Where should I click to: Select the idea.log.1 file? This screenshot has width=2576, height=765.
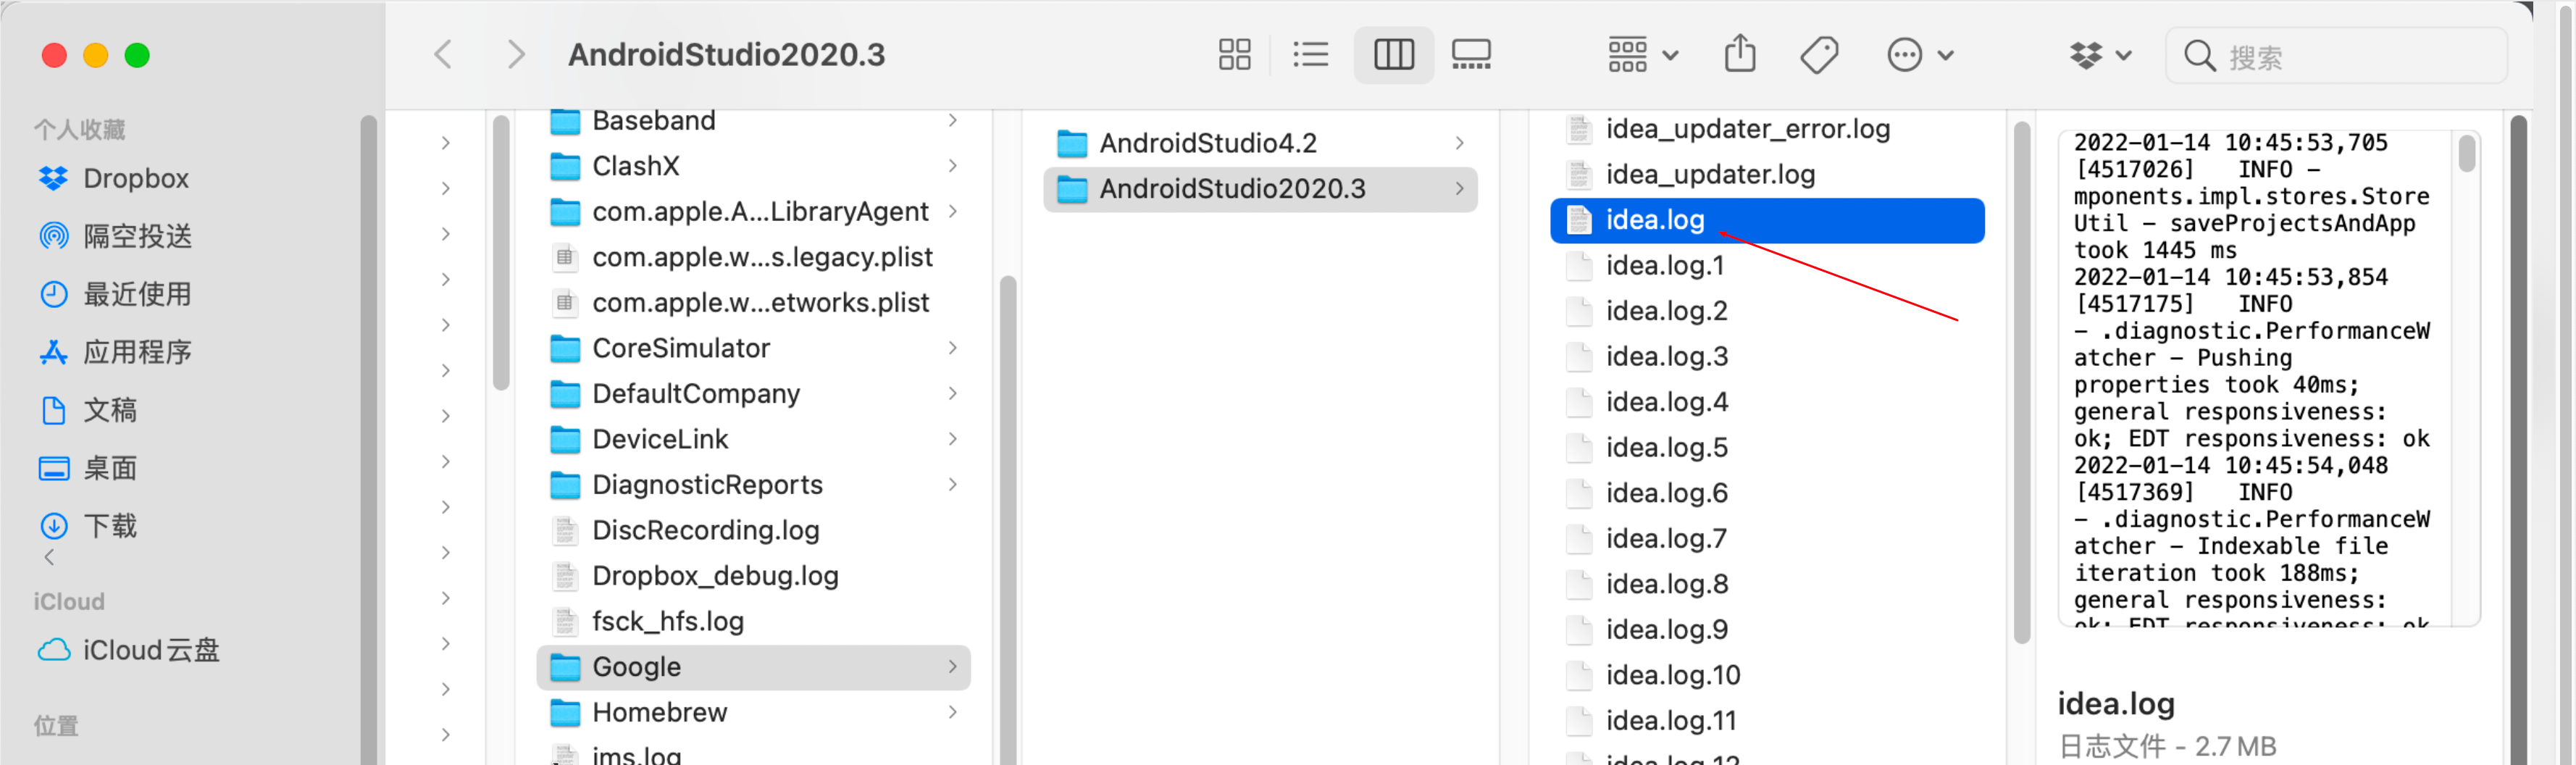point(1767,265)
